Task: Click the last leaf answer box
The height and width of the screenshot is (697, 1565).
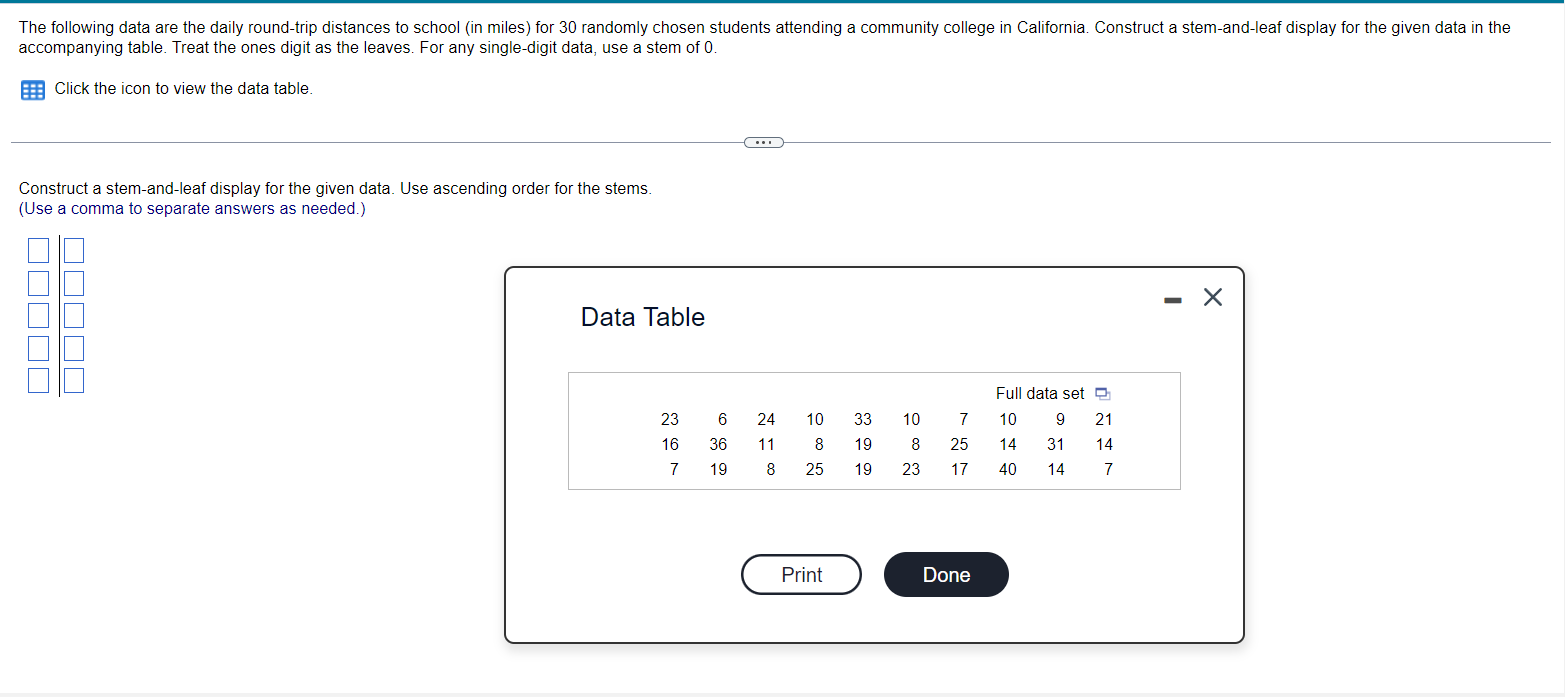Action: tap(73, 380)
